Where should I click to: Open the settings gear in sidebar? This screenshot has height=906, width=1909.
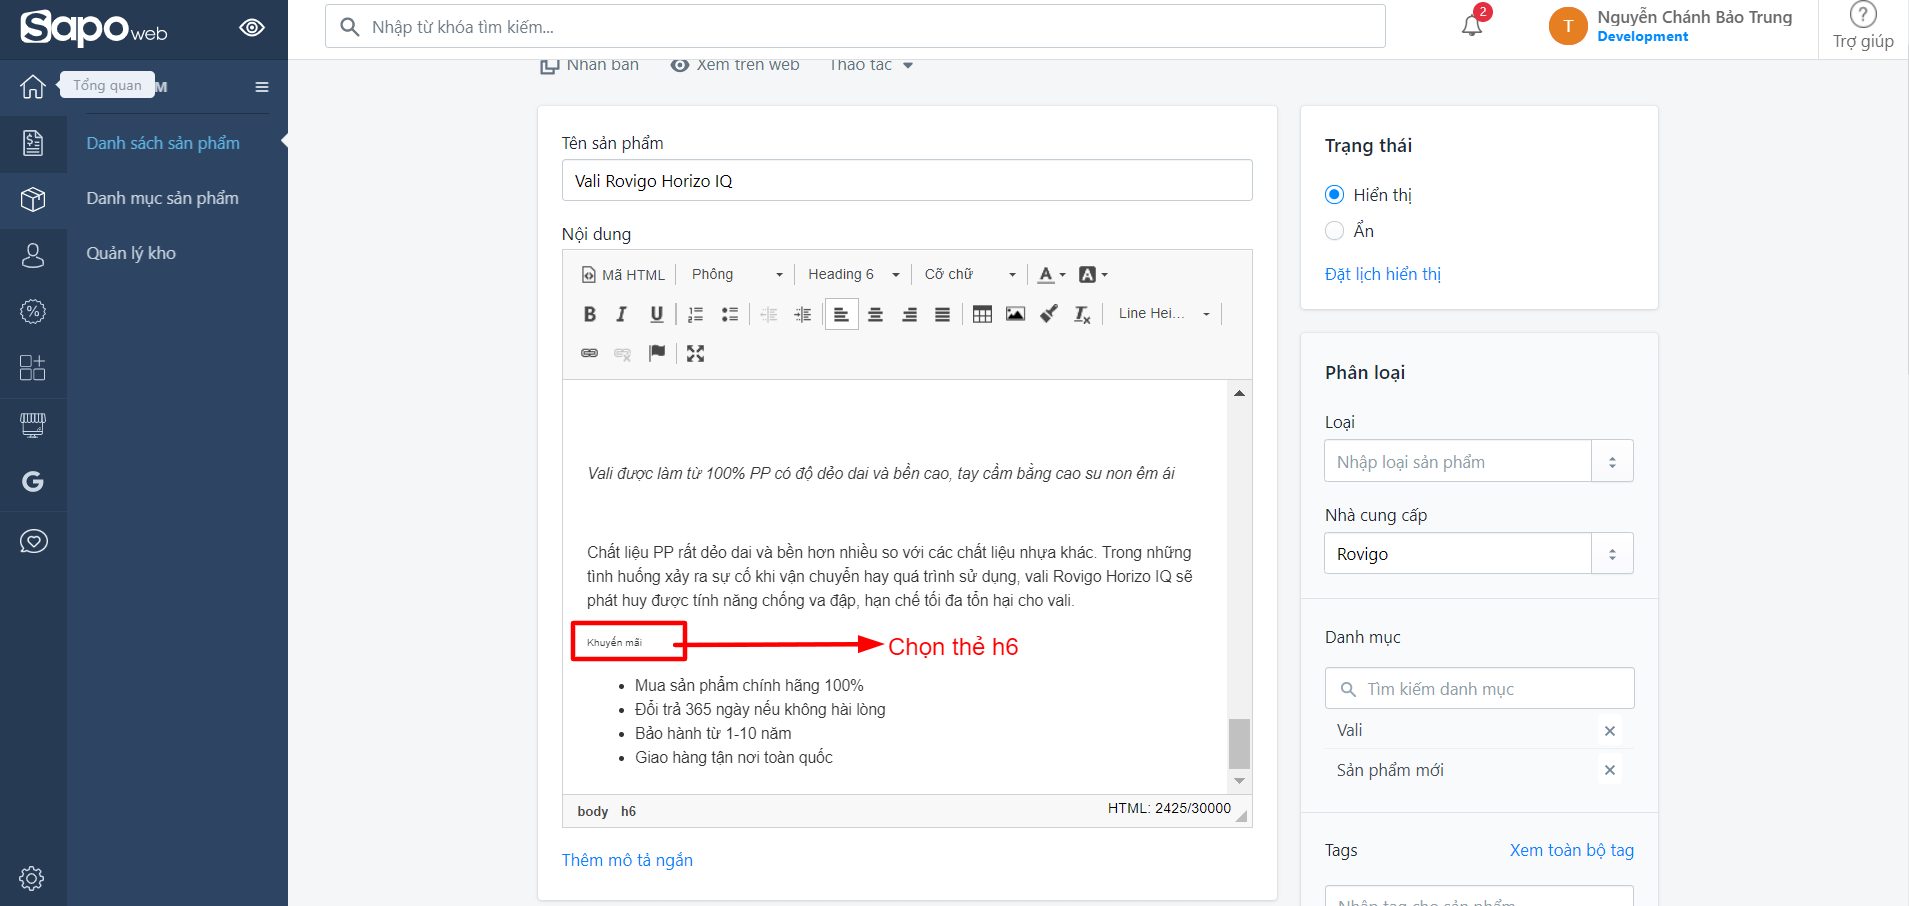[x=32, y=878]
